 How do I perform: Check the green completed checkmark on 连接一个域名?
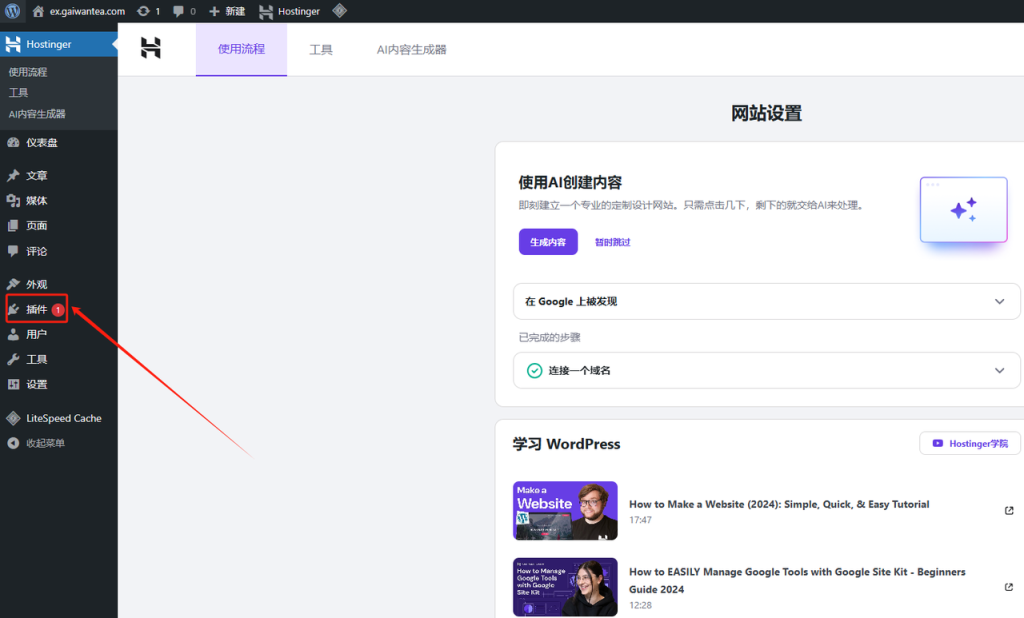click(x=532, y=370)
